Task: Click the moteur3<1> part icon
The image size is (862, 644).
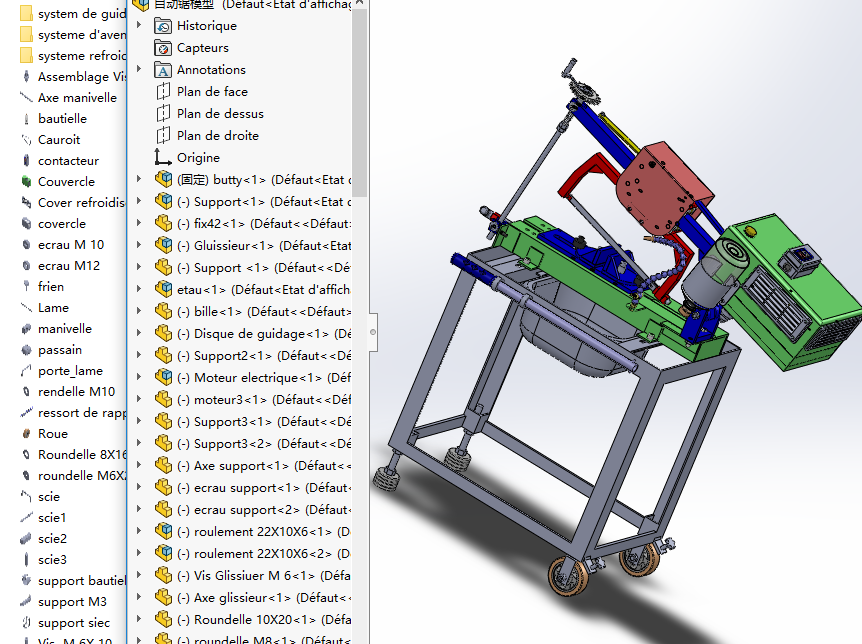Action: (x=163, y=399)
